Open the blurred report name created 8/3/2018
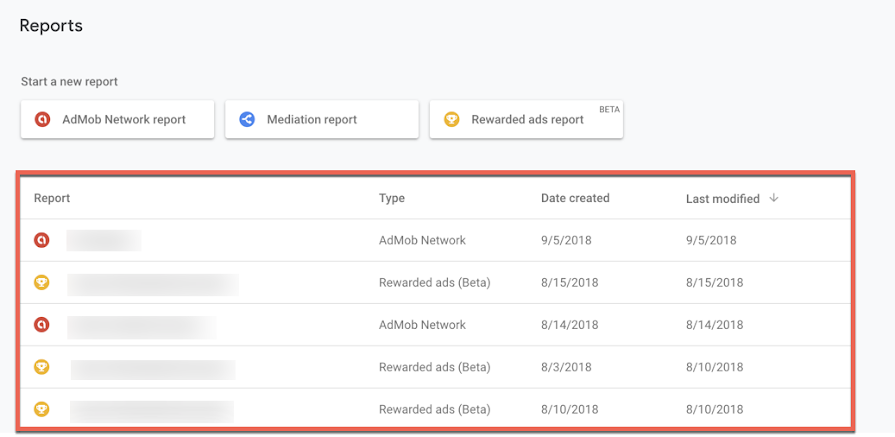895x437 pixels. click(153, 370)
